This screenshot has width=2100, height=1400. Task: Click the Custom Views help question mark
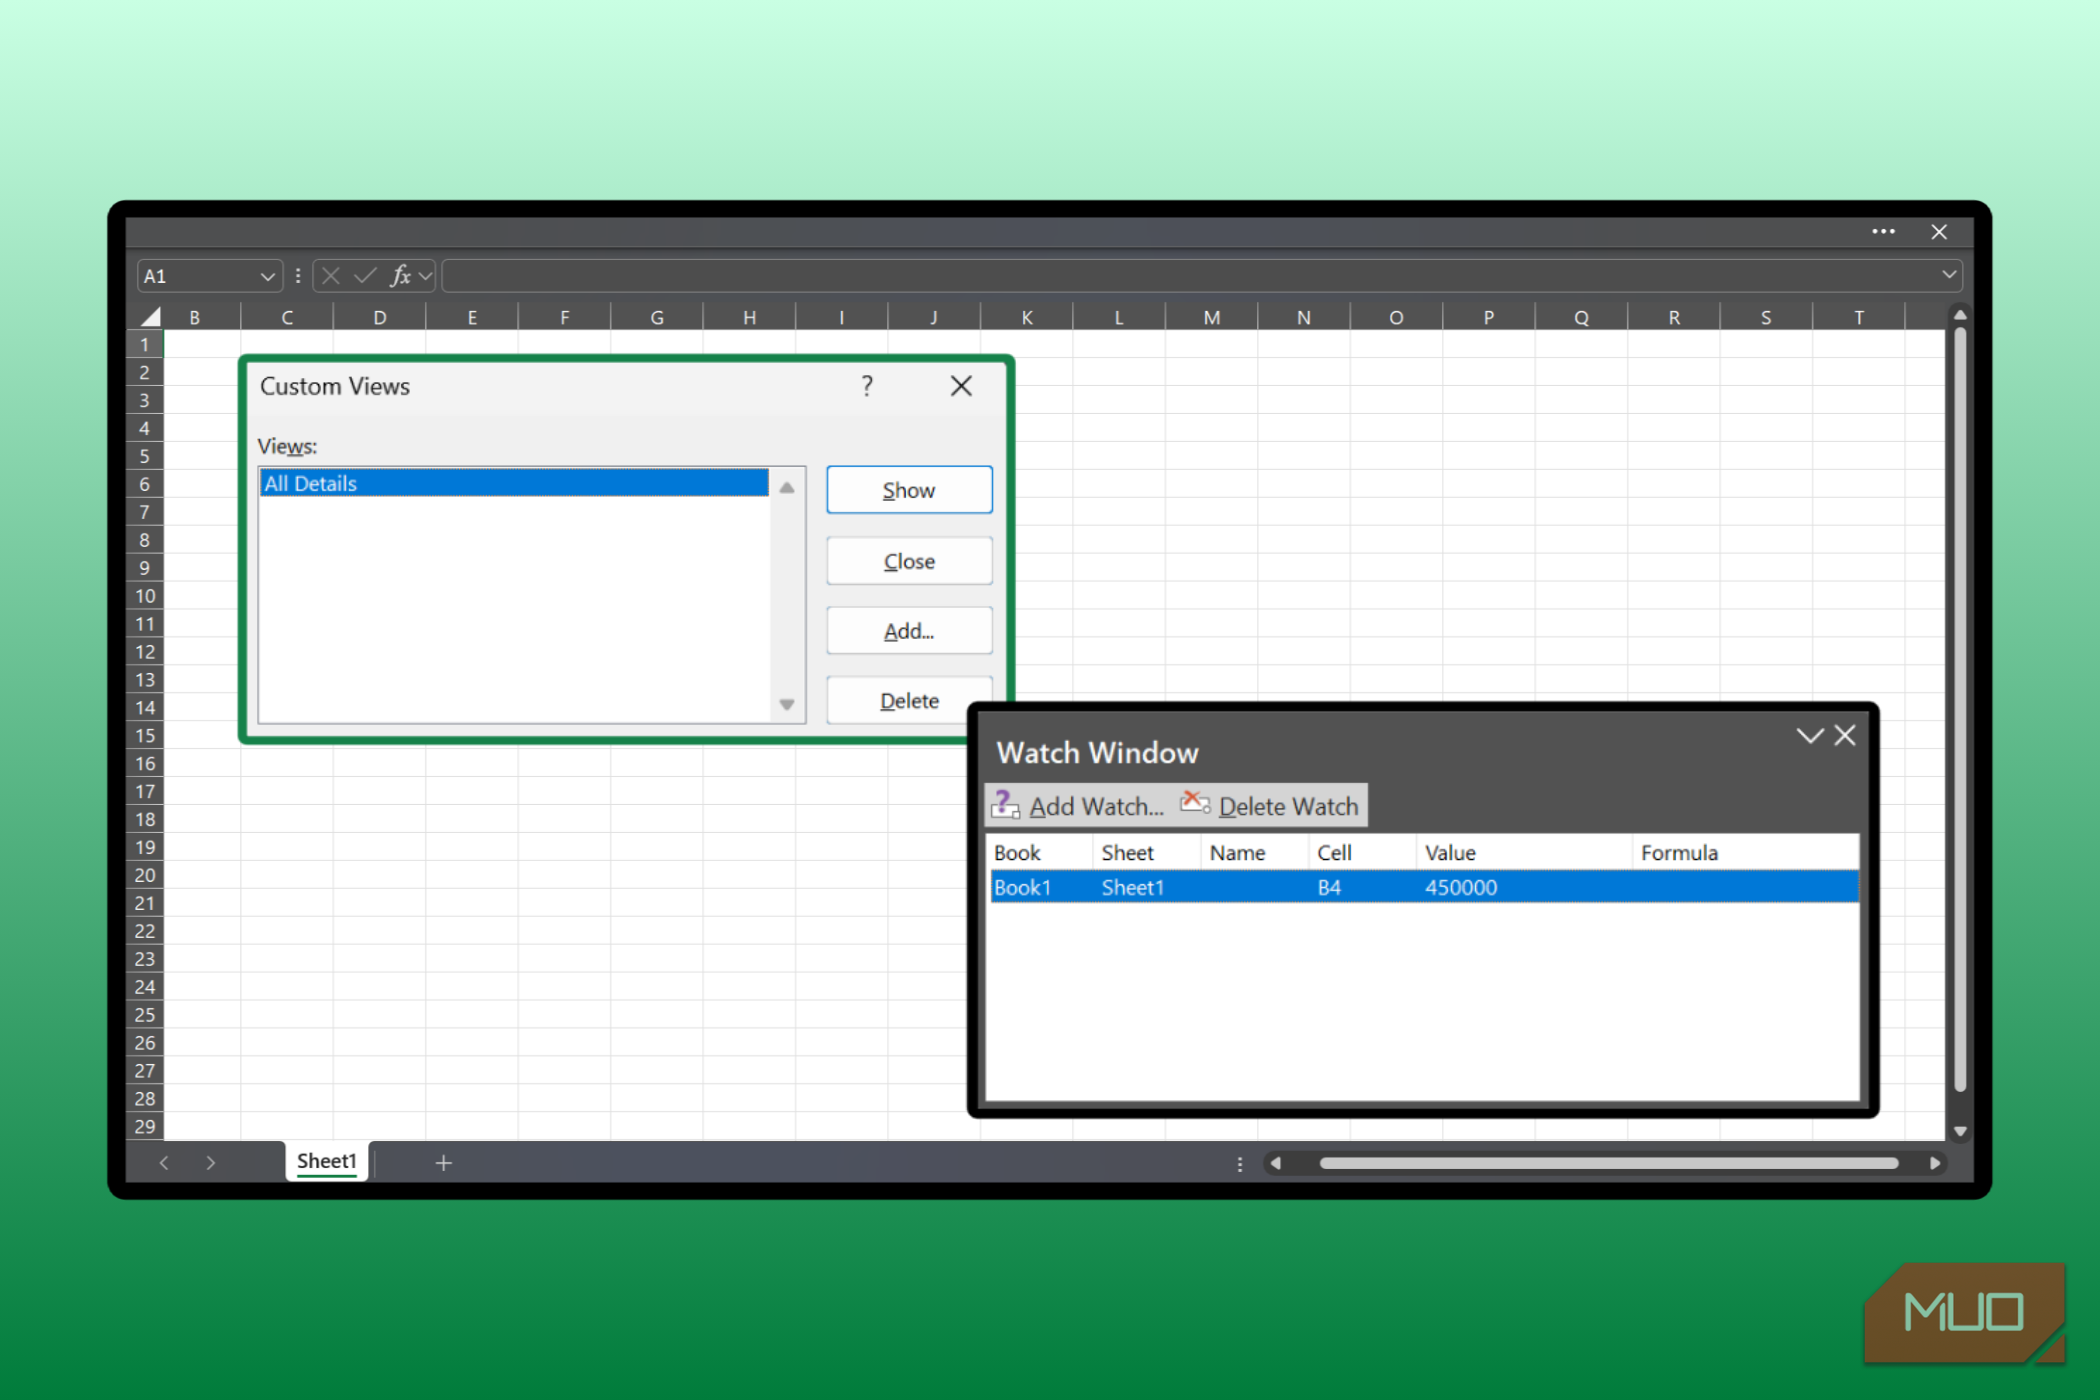[867, 386]
